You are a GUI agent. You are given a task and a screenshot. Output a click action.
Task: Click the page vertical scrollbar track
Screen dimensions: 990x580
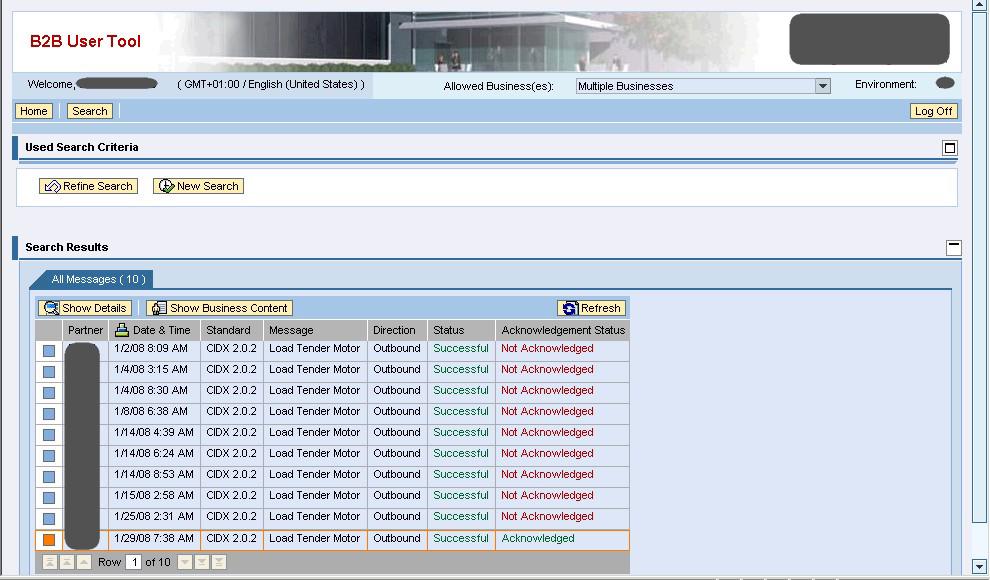coord(980,300)
